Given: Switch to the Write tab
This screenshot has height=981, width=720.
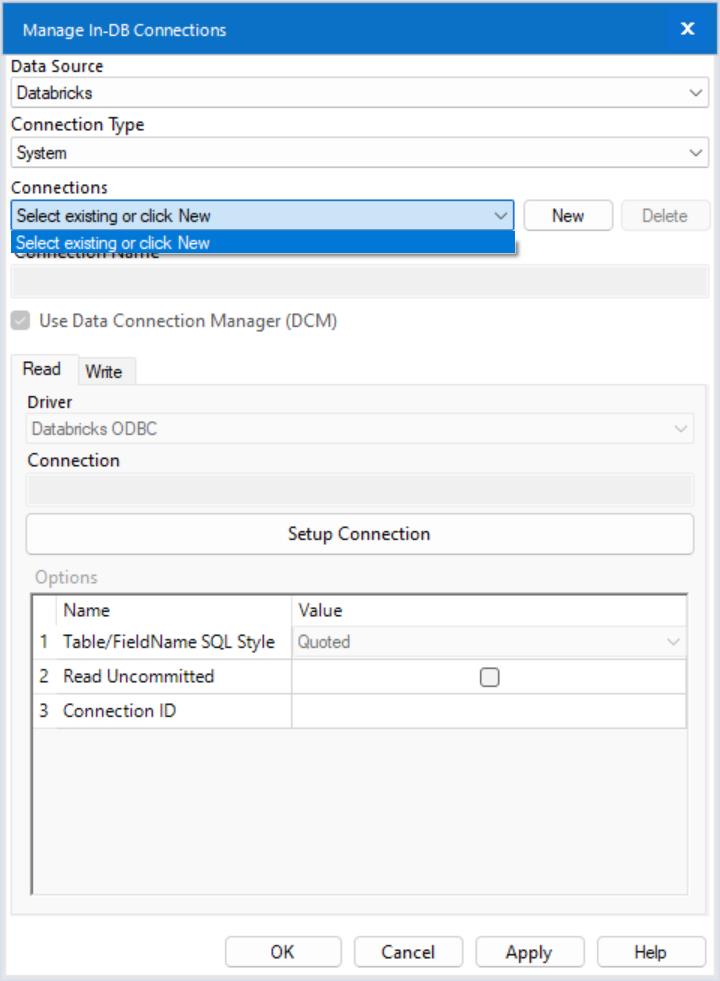Looking at the screenshot, I should coord(103,370).
